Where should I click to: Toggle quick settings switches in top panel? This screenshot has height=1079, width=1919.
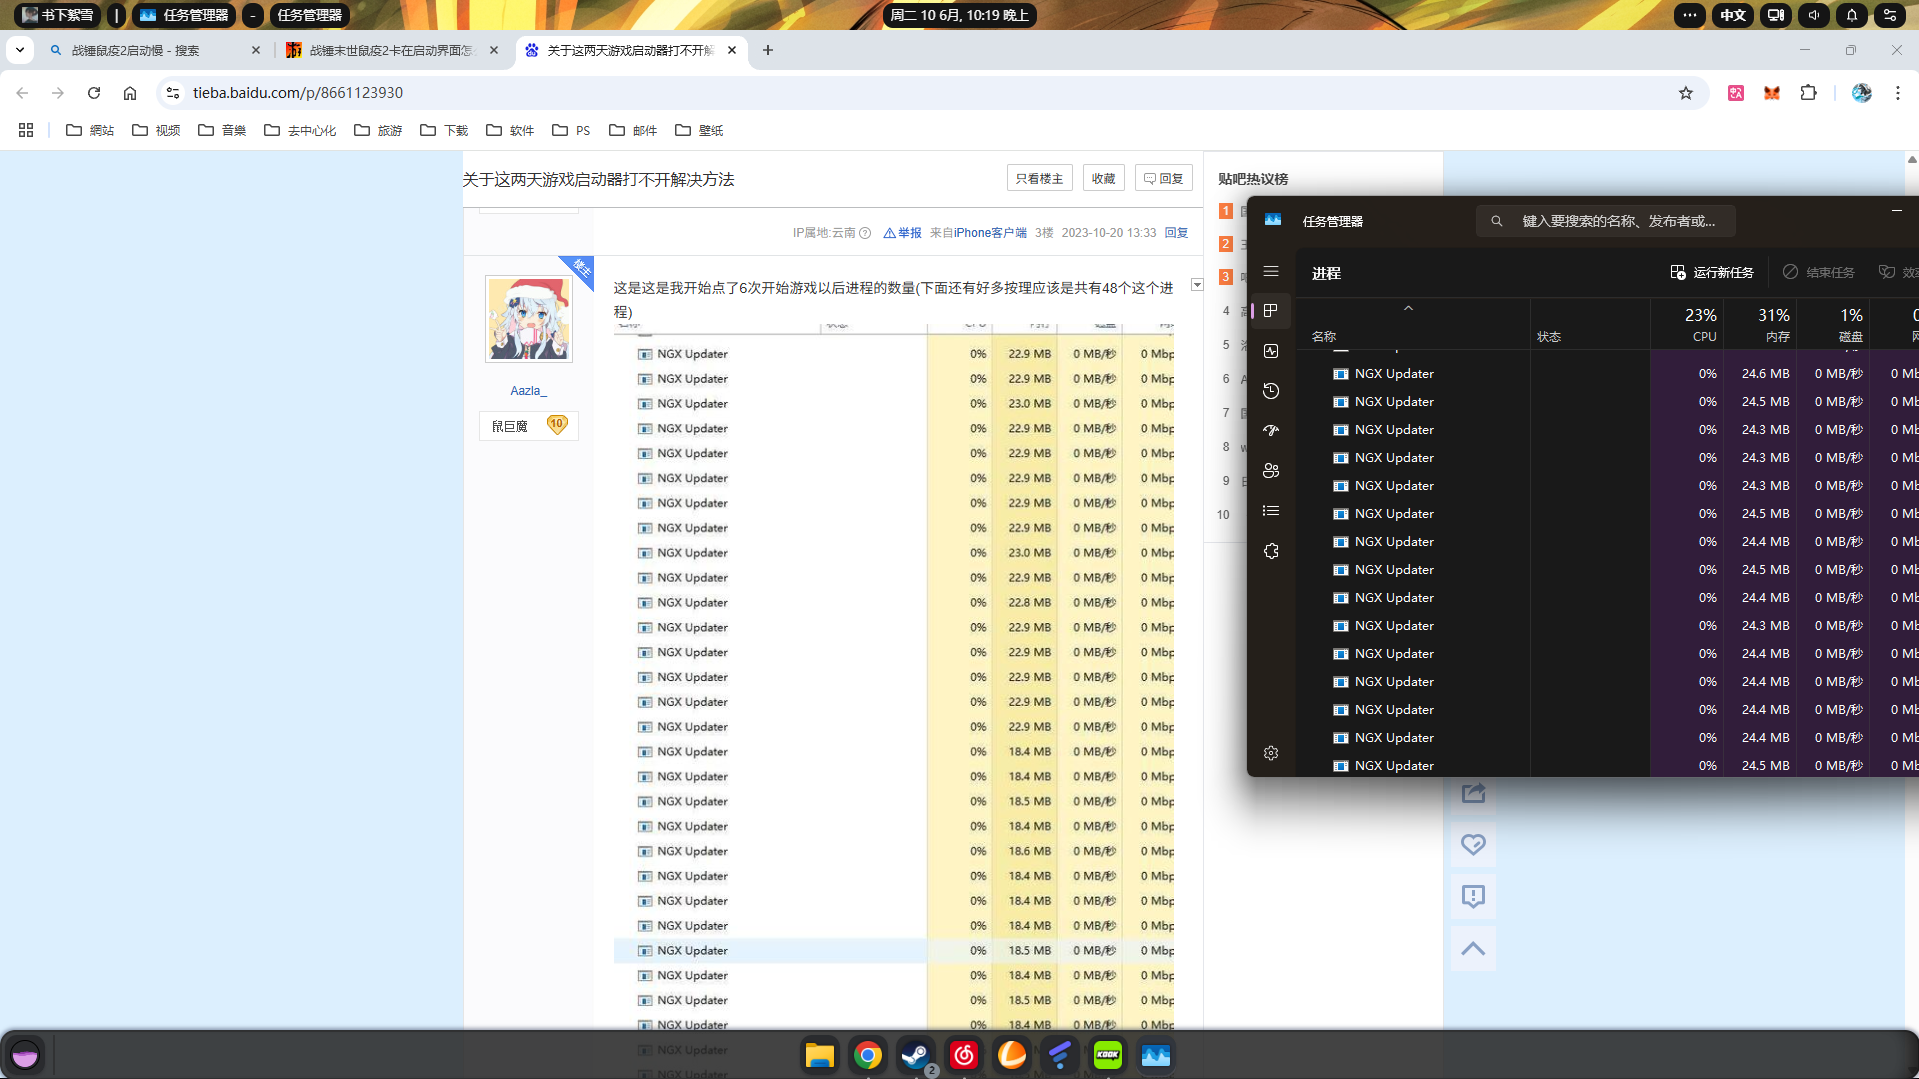pos(1889,15)
